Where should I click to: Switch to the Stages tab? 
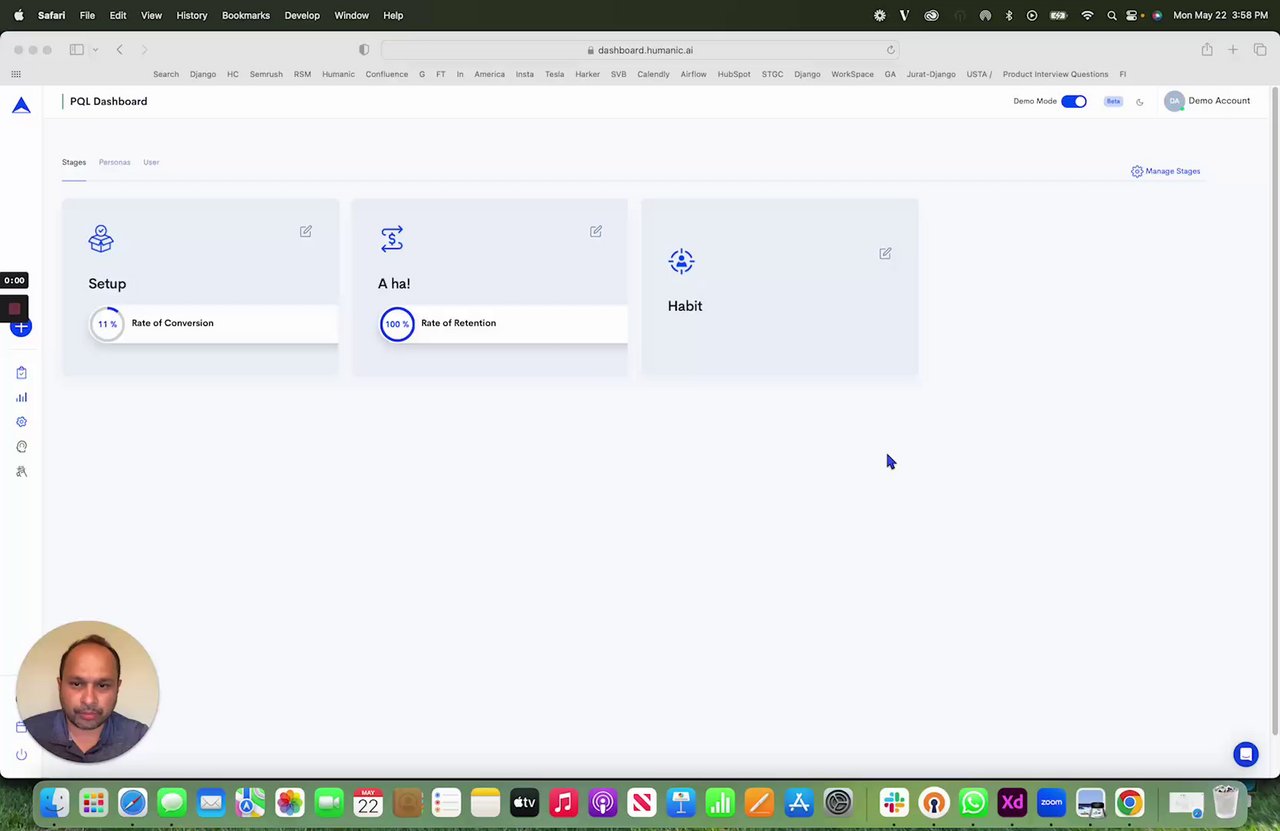tap(74, 162)
